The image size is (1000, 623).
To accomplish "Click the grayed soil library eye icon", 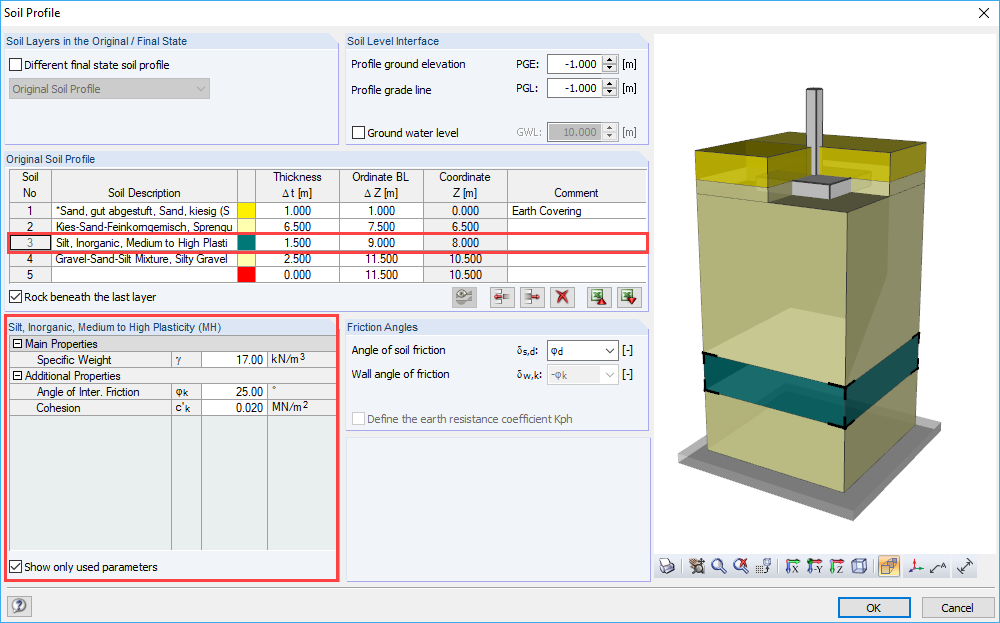I will pyautogui.click(x=464, y=297).
